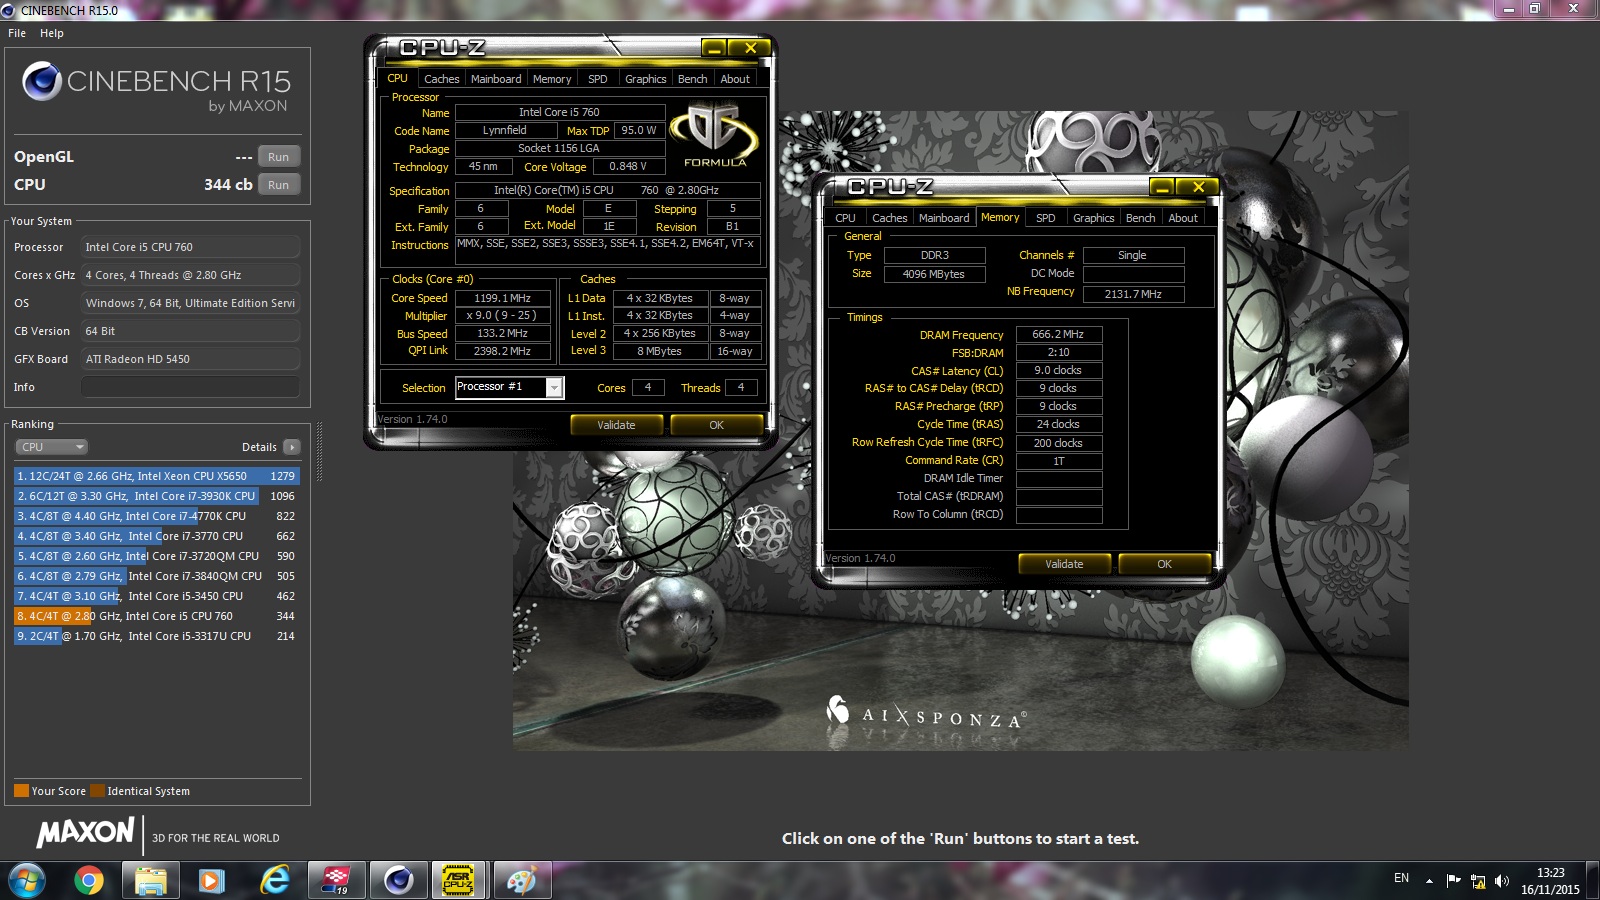This screenshot has height=900, width=1600.
Task: Click OK in the CPU-Z CPU window
Action: (x=717, y=425)
